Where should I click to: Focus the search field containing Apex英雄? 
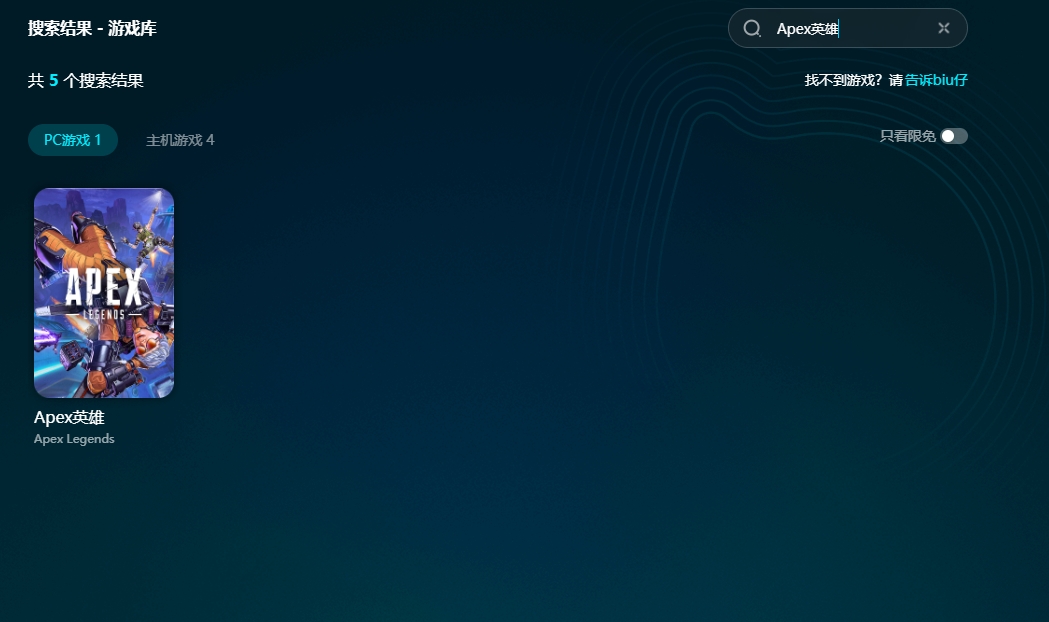tap(848, 28)
